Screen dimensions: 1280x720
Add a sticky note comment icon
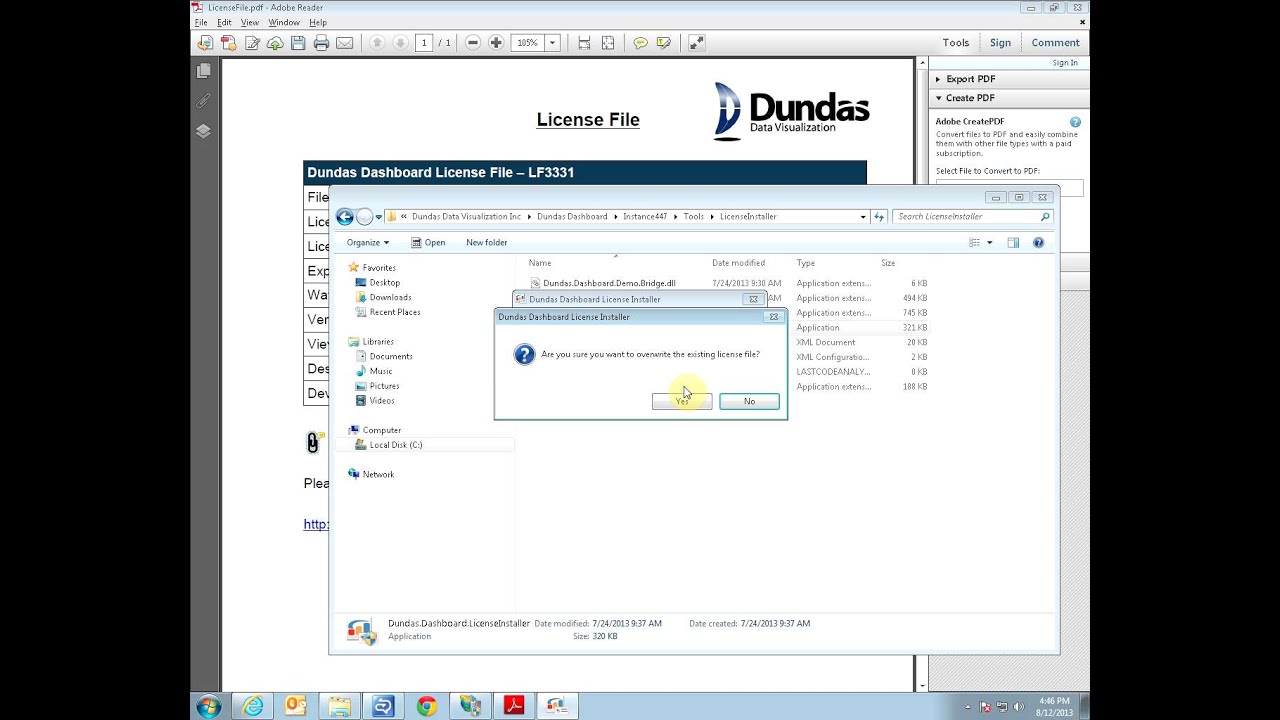(x=640, y=43)
